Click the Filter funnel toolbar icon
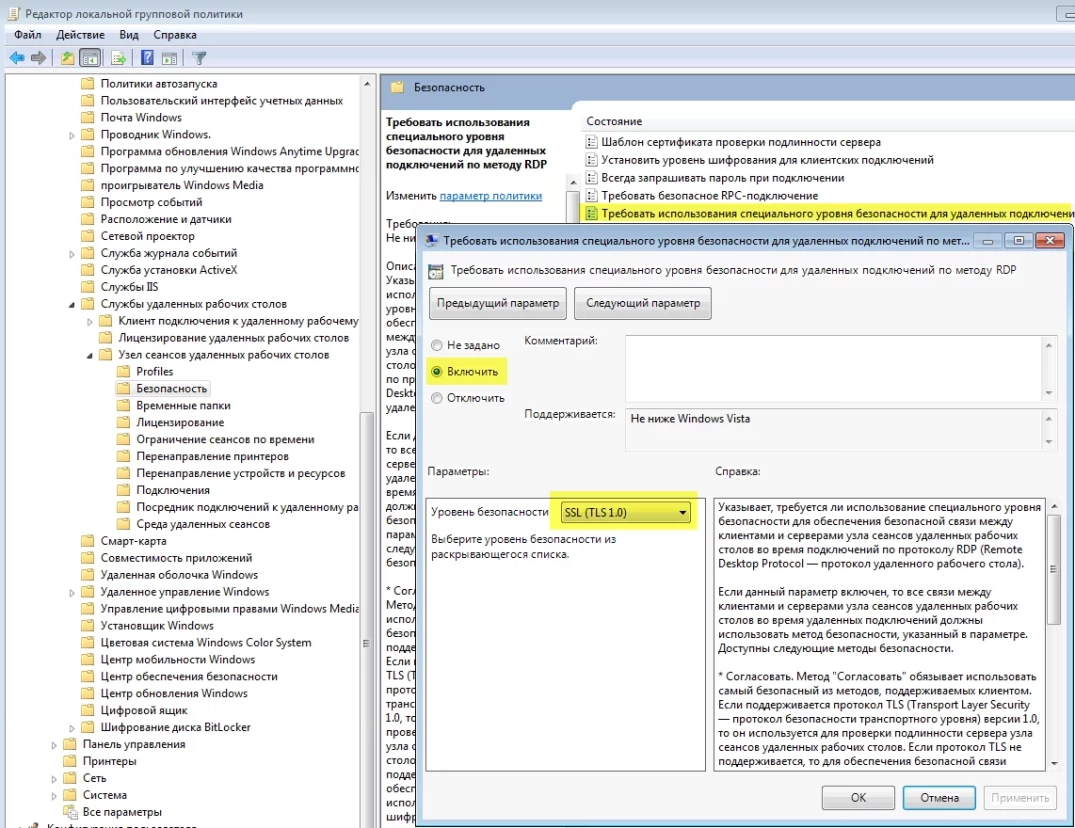Image resolution: width=1075 pixels, height=828 pixels. tap(199, 58)
